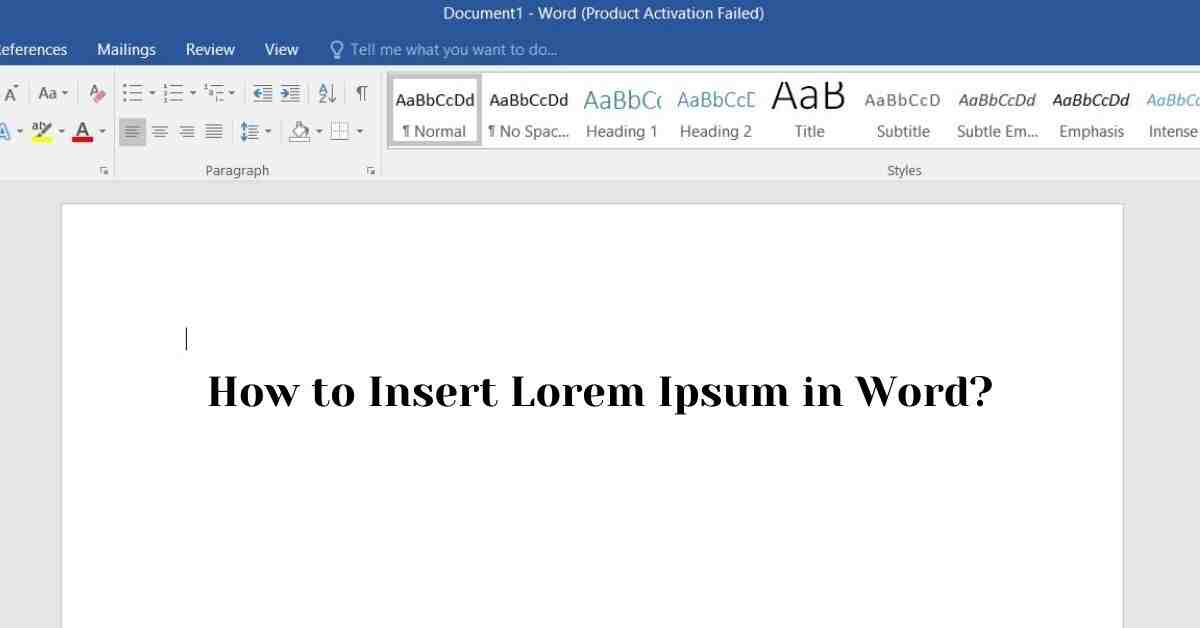Apply numbered list formatting
Image resolution: width=1200 pixels, height=628 pixels.
pyautogui.click(x=173, y=94)
